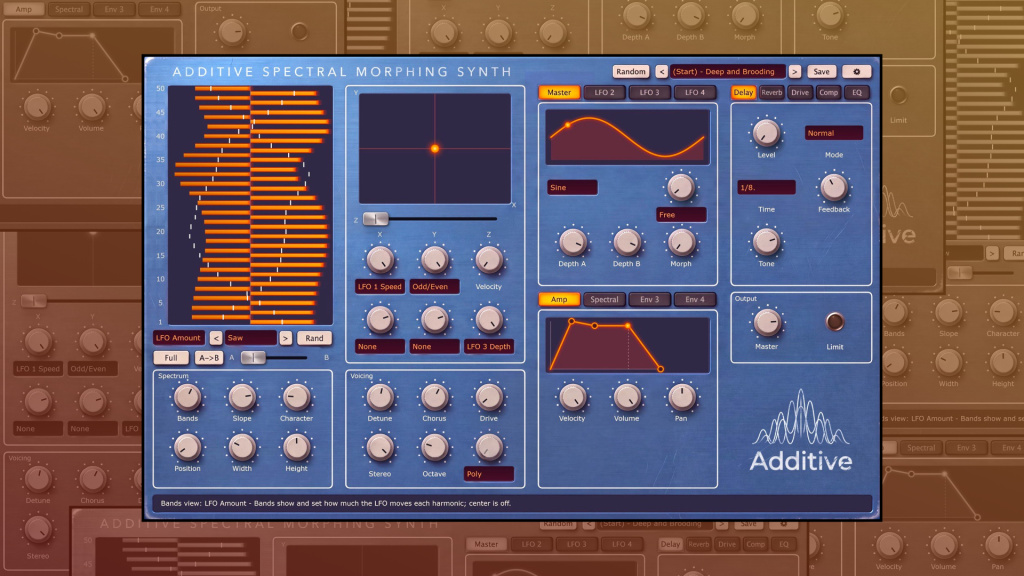Click the LFO Depth B knob

(x=626, y=242)
